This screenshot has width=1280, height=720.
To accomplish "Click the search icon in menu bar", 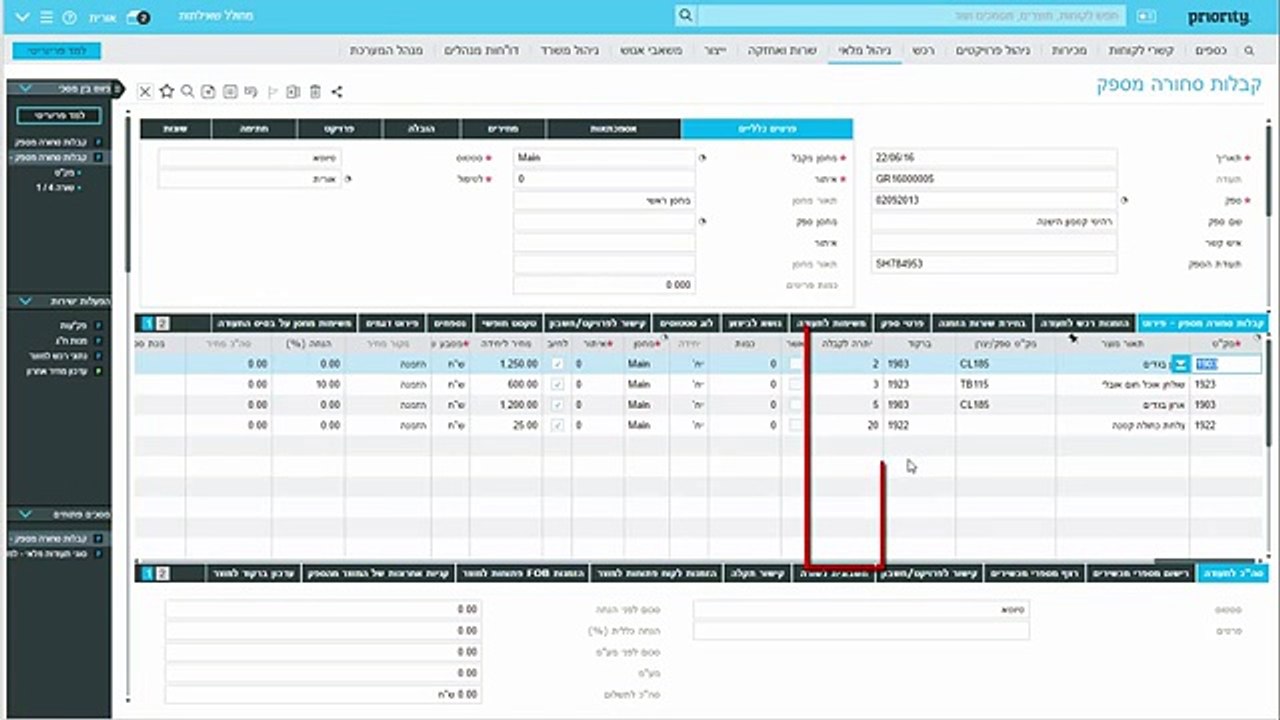I will (x=1249, y=50).
